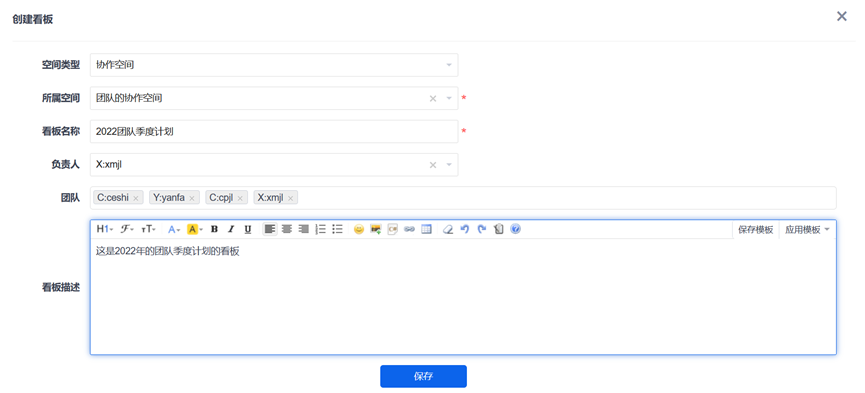Clear the 负责人 selection

[433, 164]
